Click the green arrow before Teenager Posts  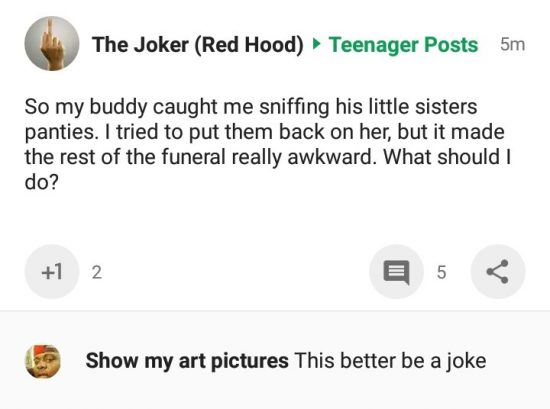click(316, 44)
